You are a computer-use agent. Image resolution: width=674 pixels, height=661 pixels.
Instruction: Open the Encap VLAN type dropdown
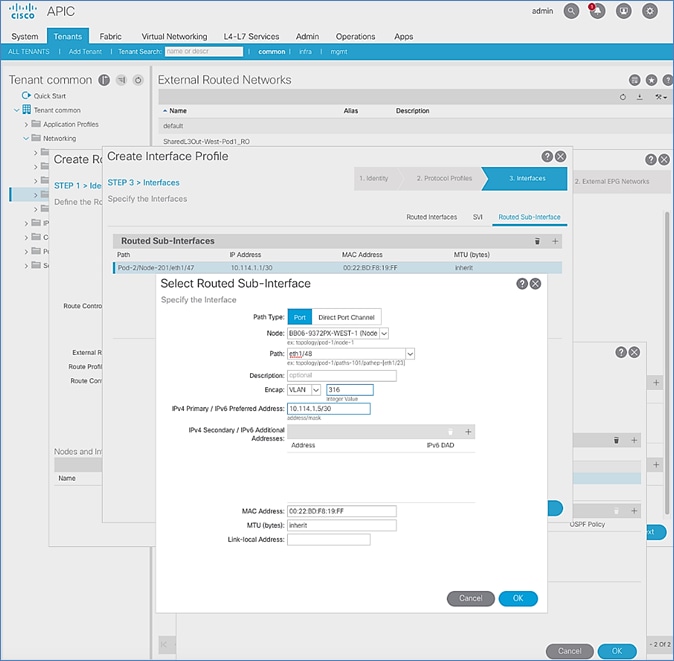point(316,390)
